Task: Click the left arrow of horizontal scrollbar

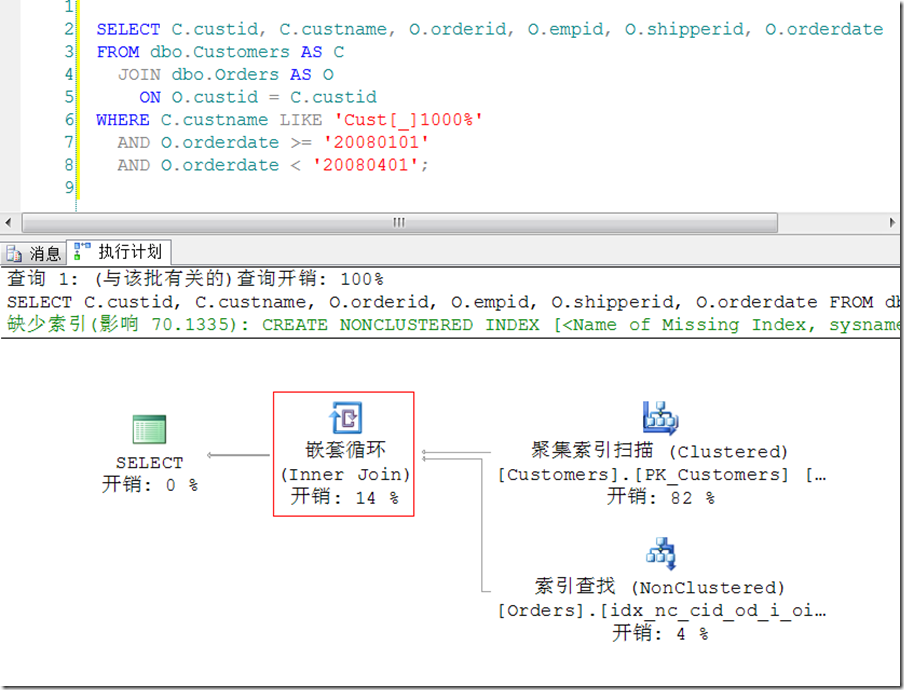Action: tap(8, 223)
